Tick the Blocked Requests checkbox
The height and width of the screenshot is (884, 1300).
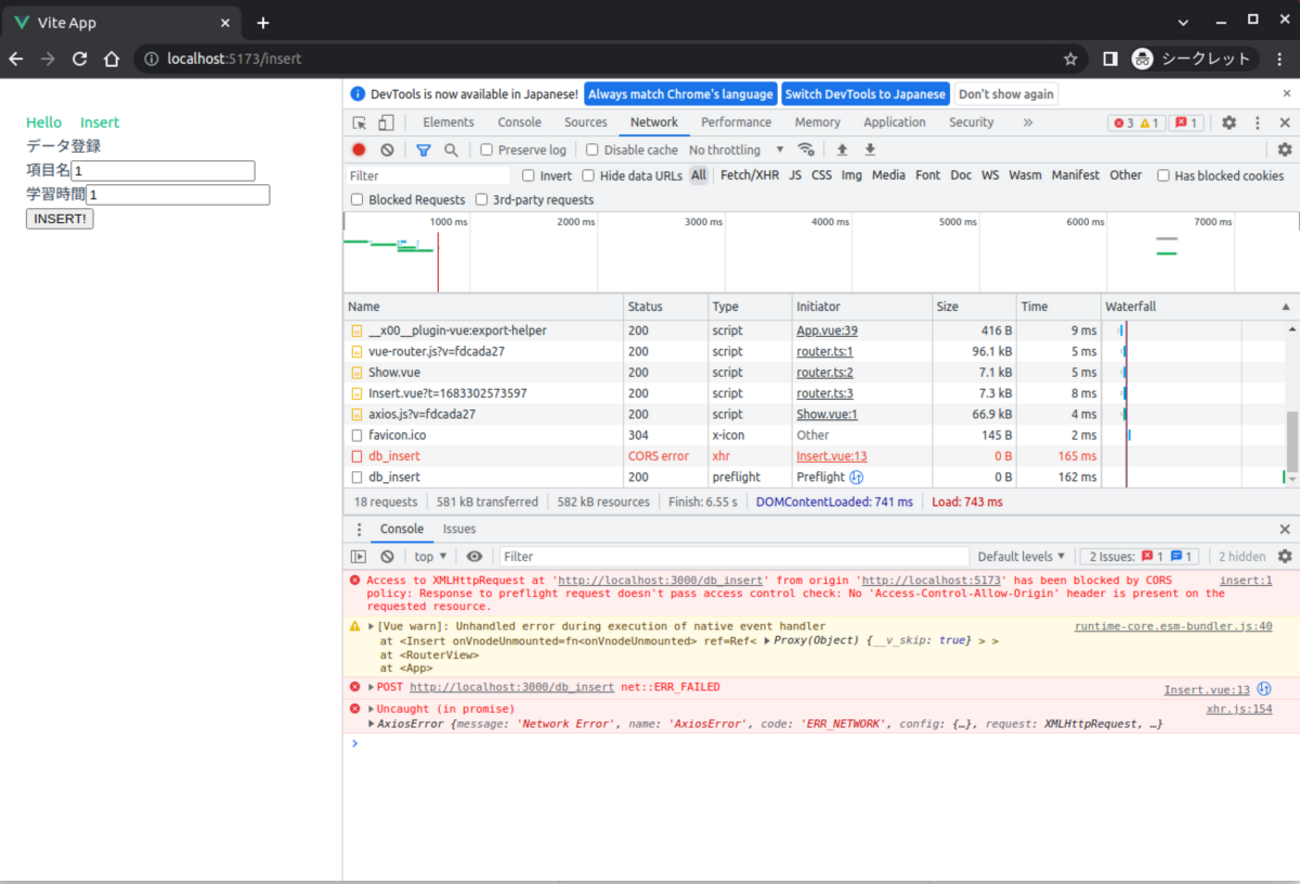[x=357, y=200]
